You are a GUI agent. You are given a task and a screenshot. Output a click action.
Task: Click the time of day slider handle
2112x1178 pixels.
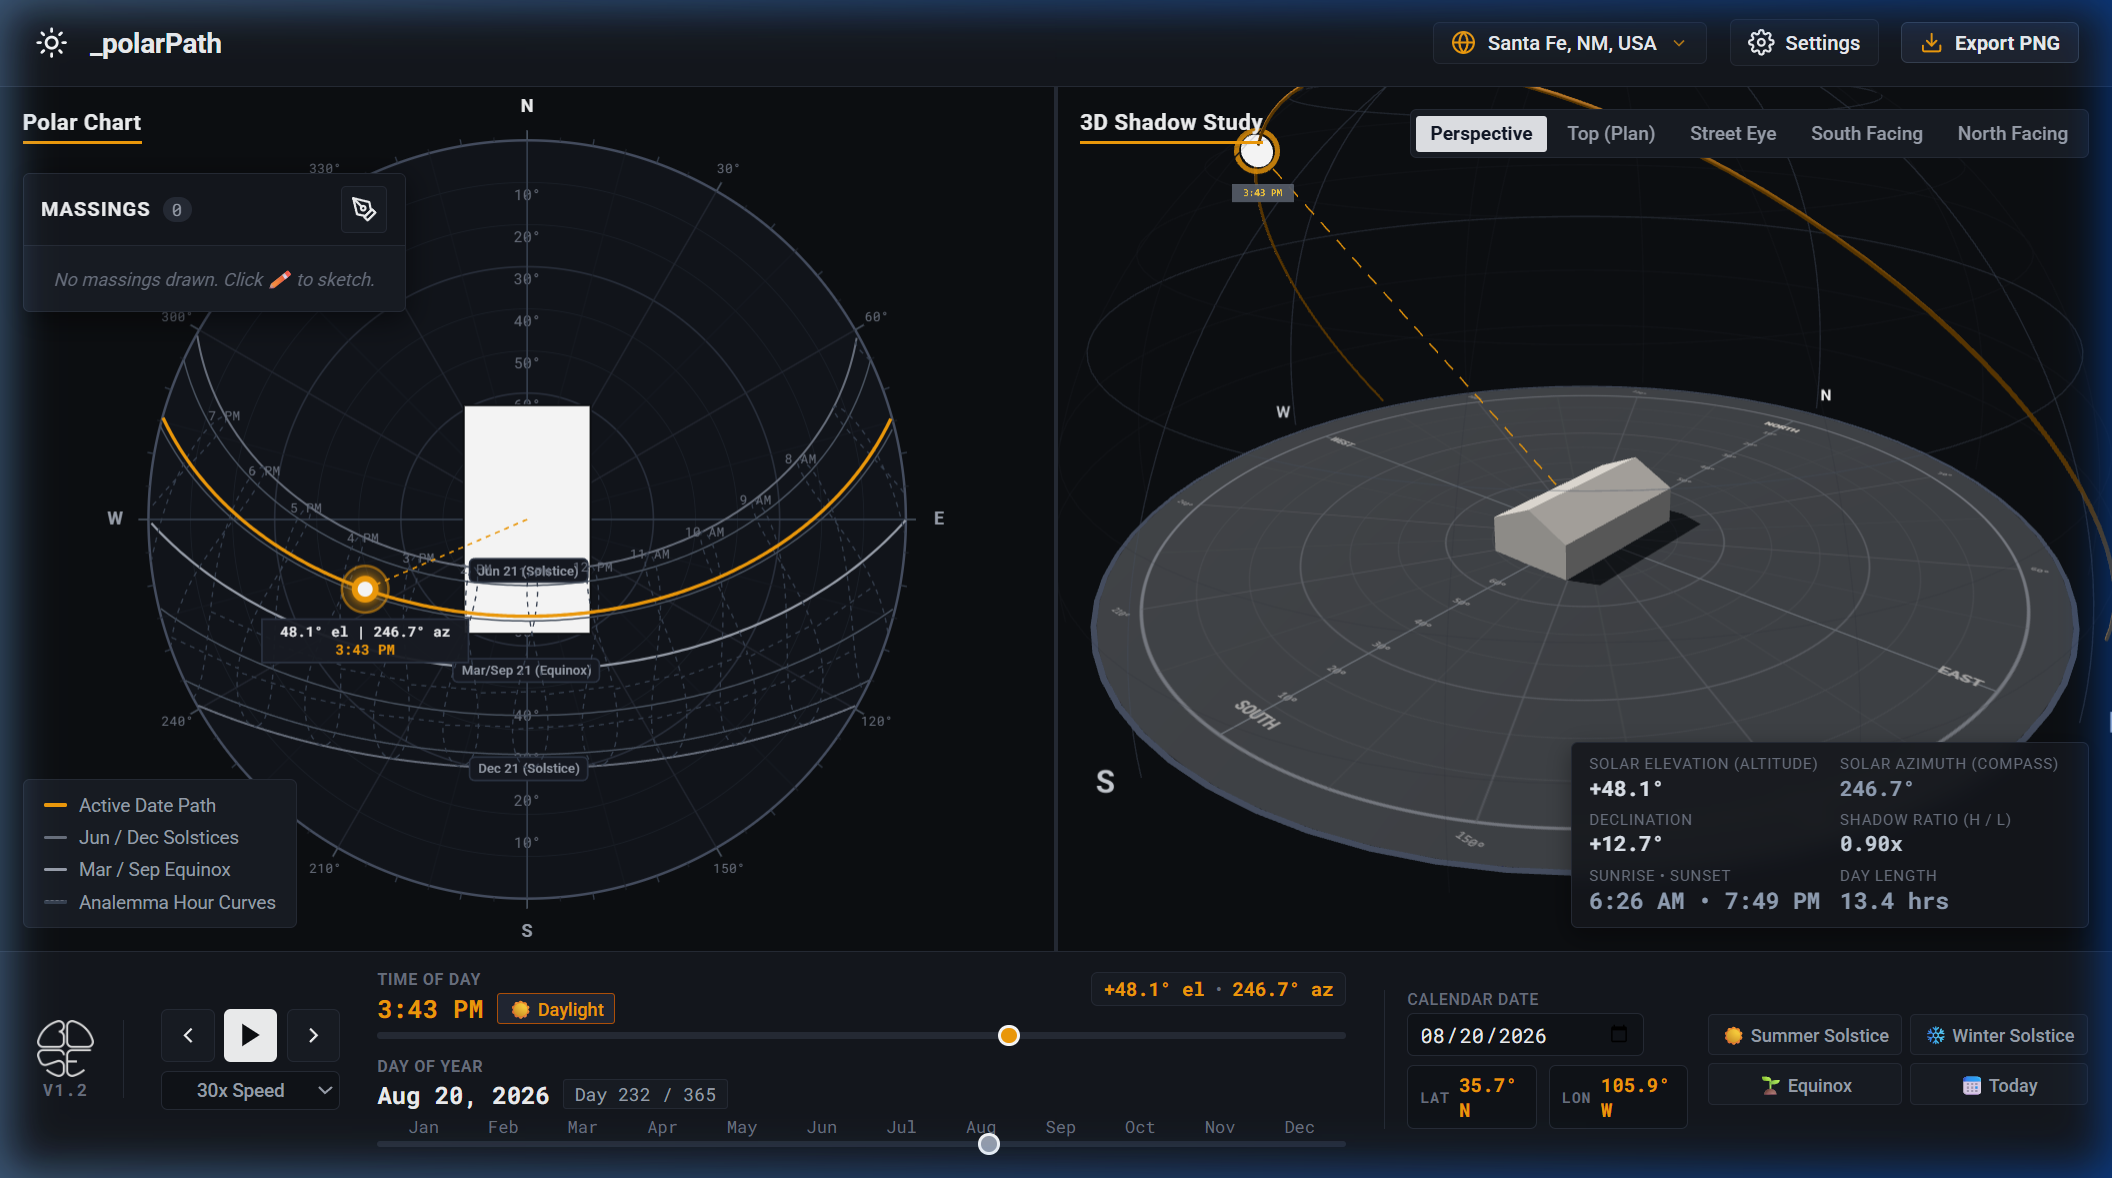(1009, 1036)
